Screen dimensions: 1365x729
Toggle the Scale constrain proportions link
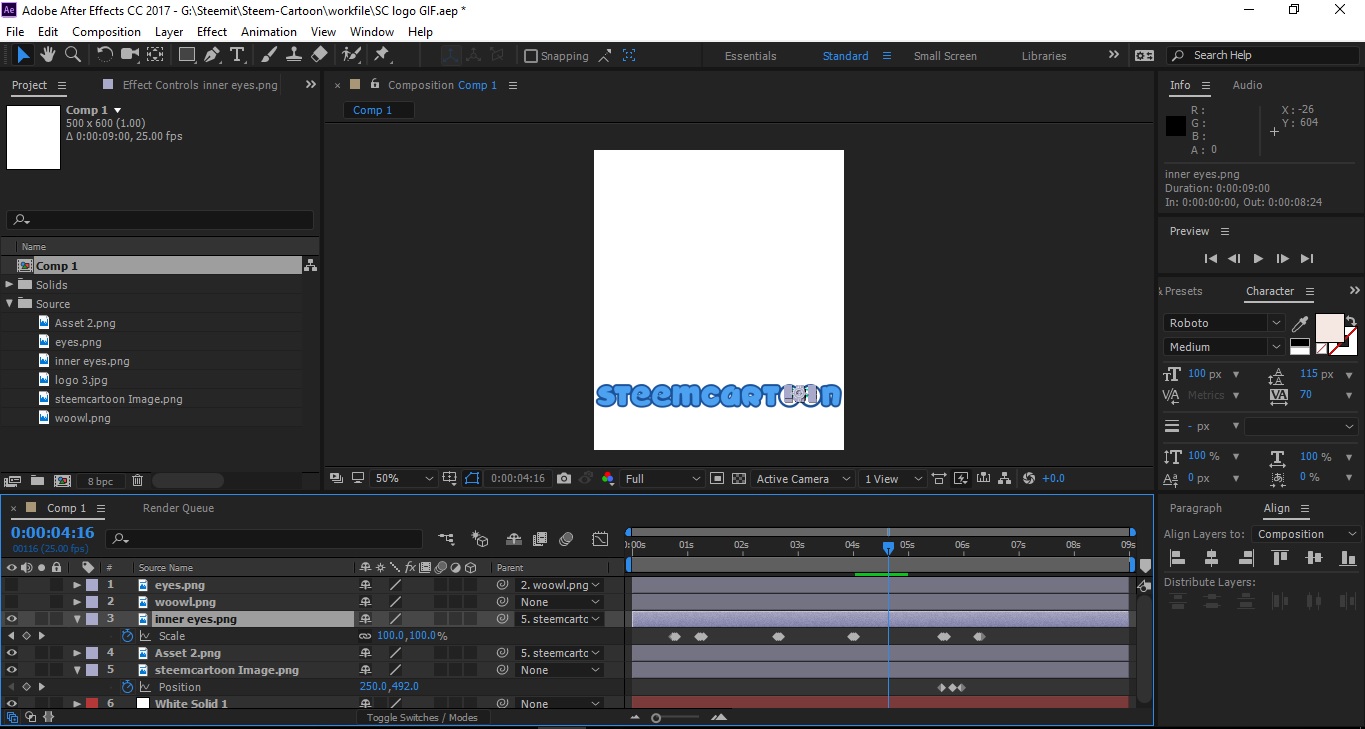tap(365, 636)
